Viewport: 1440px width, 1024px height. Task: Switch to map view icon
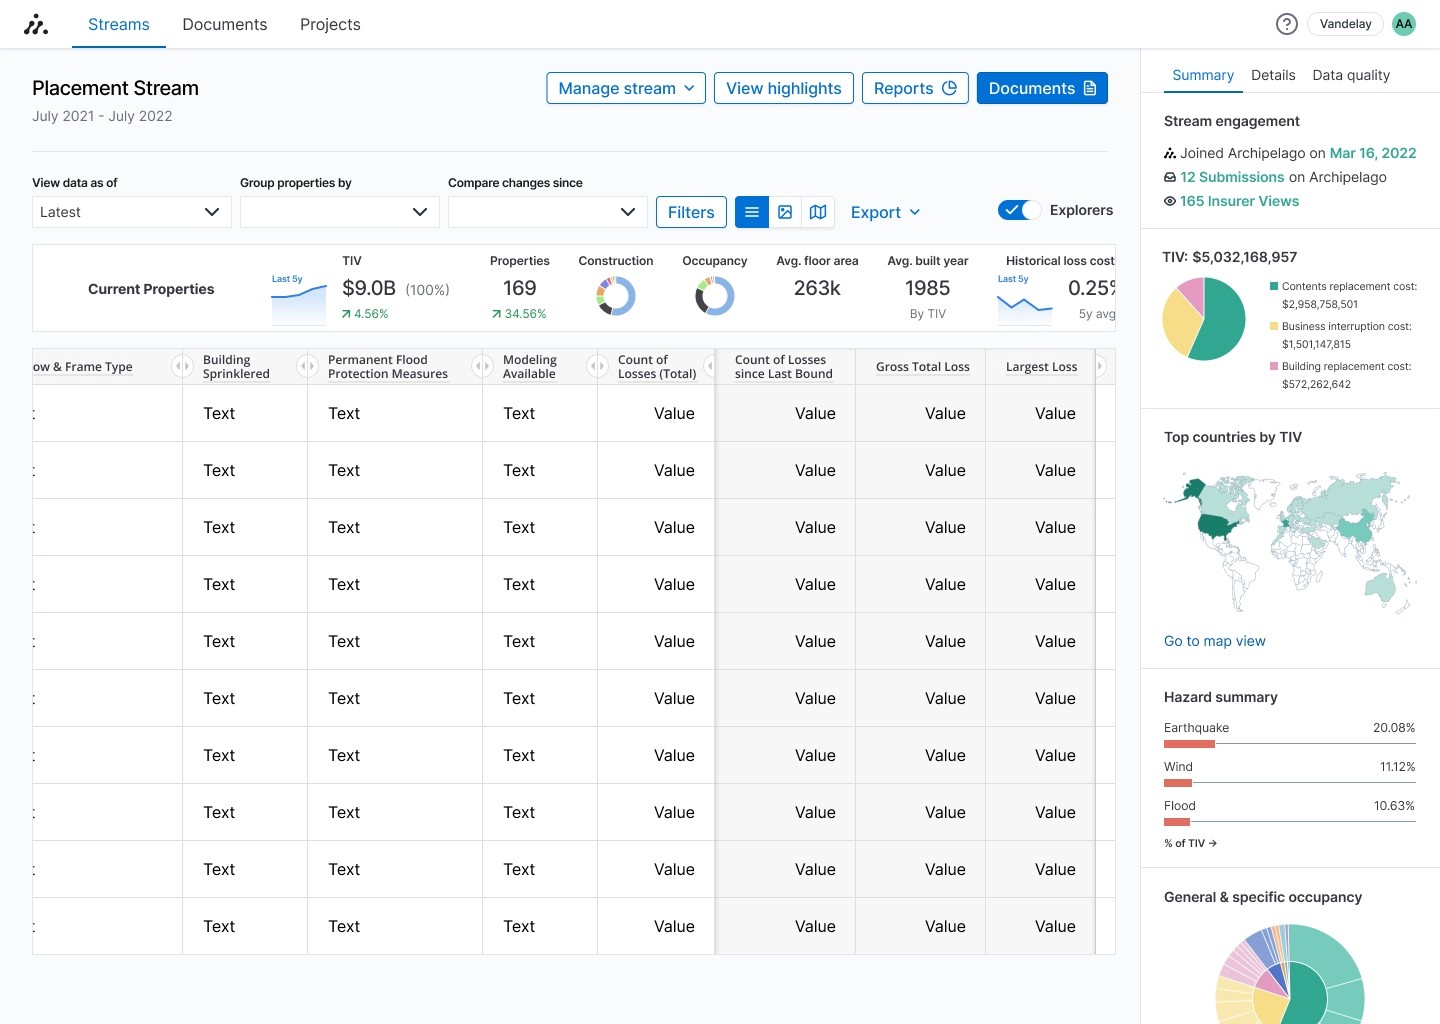tap(818, 212)
